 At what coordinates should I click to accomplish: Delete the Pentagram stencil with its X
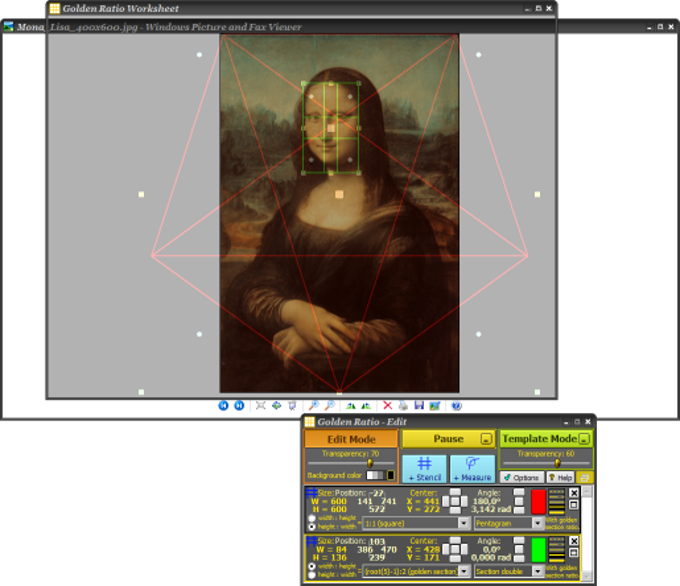click(x=573, y=493)
